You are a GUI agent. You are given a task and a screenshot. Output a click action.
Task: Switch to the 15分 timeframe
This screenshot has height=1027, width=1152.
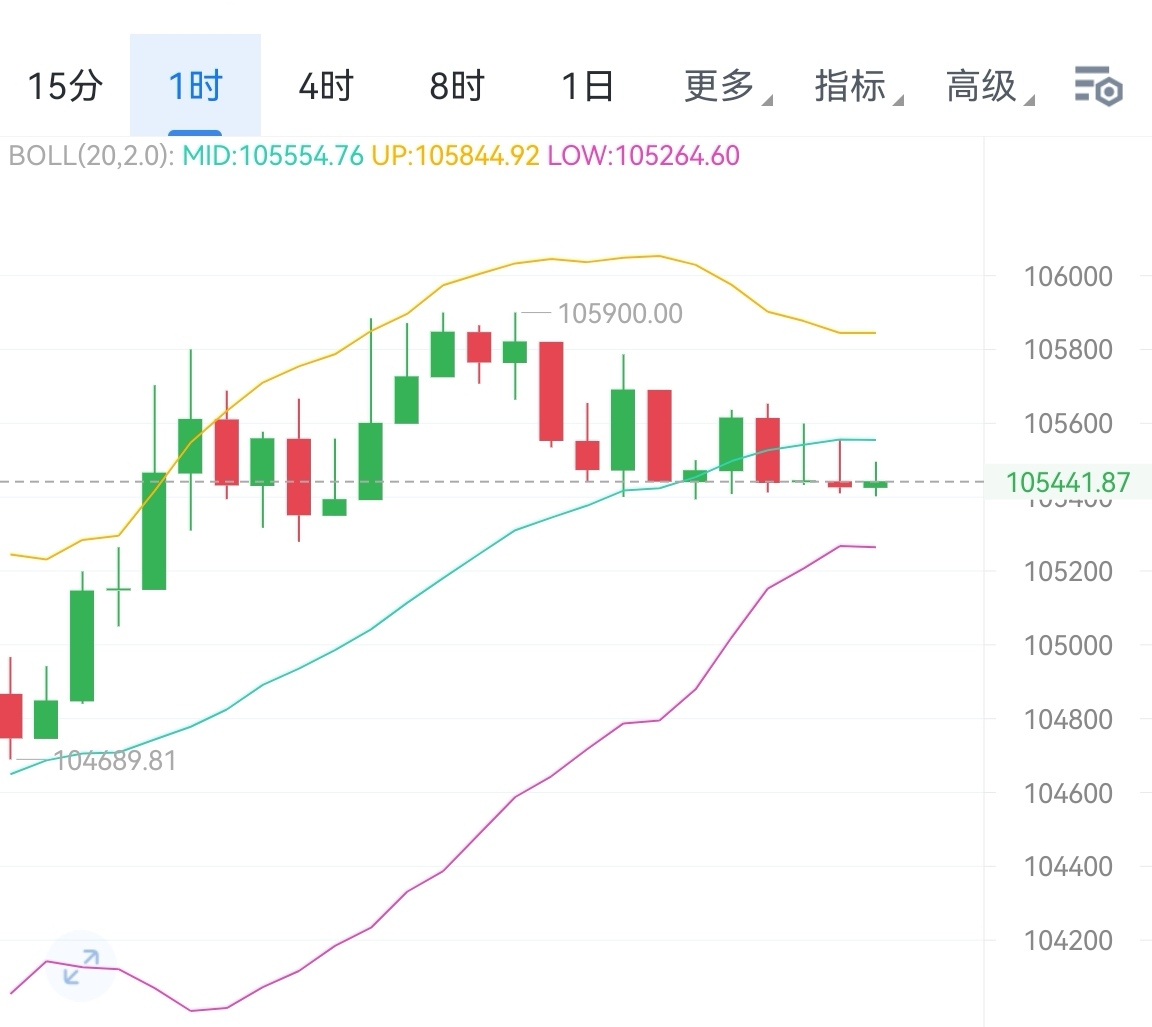click(x=65, y=87)
